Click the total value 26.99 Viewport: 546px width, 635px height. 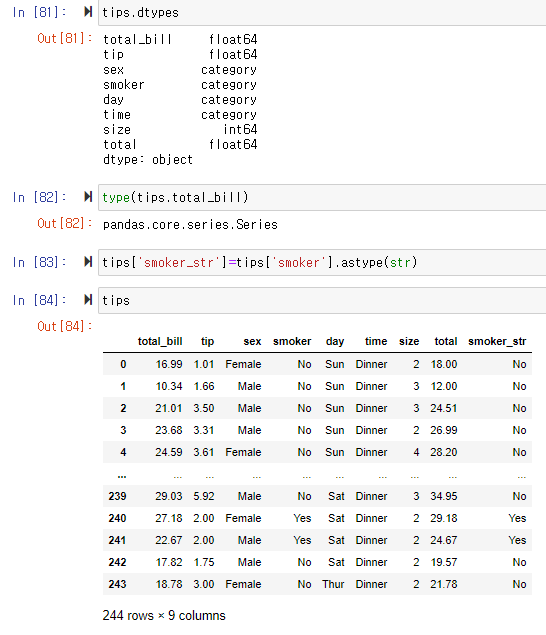[444, 430]
